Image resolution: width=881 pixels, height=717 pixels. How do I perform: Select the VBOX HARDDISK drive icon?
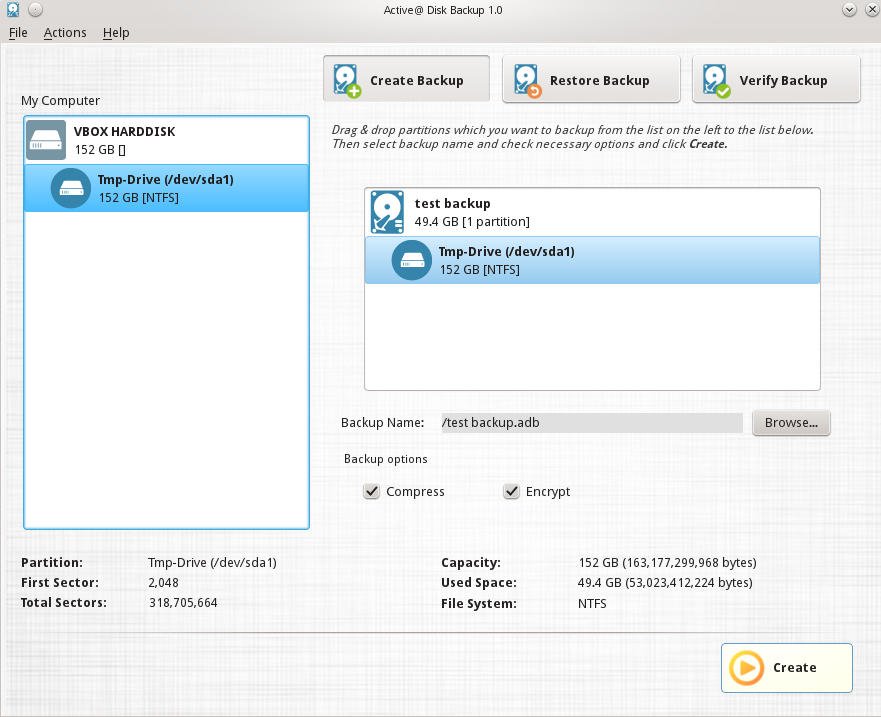point(45,139)
